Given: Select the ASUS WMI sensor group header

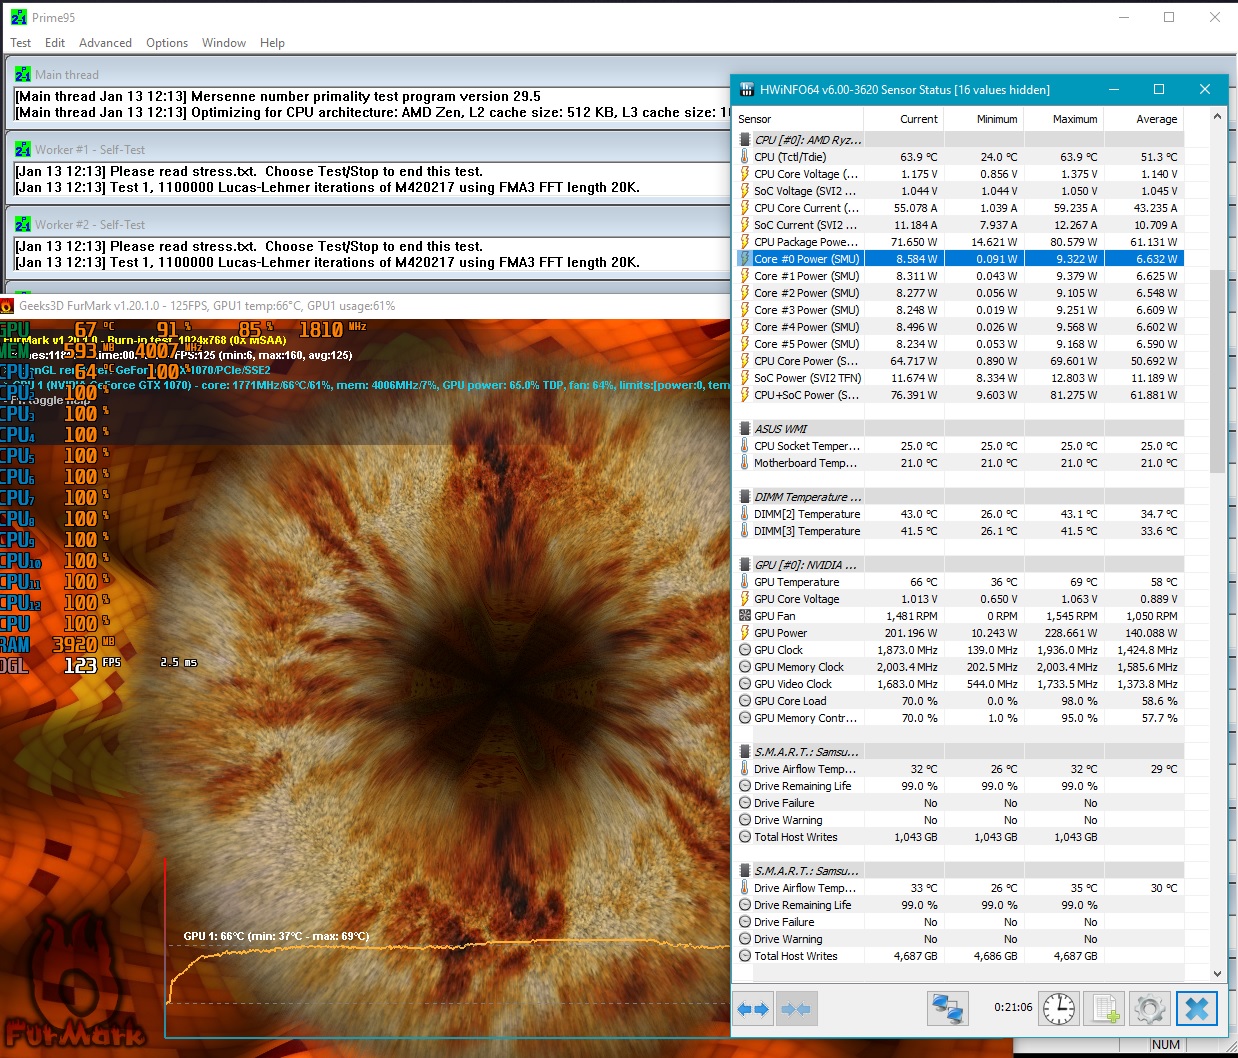Looking at the screenshot, I should pos(959,429).
